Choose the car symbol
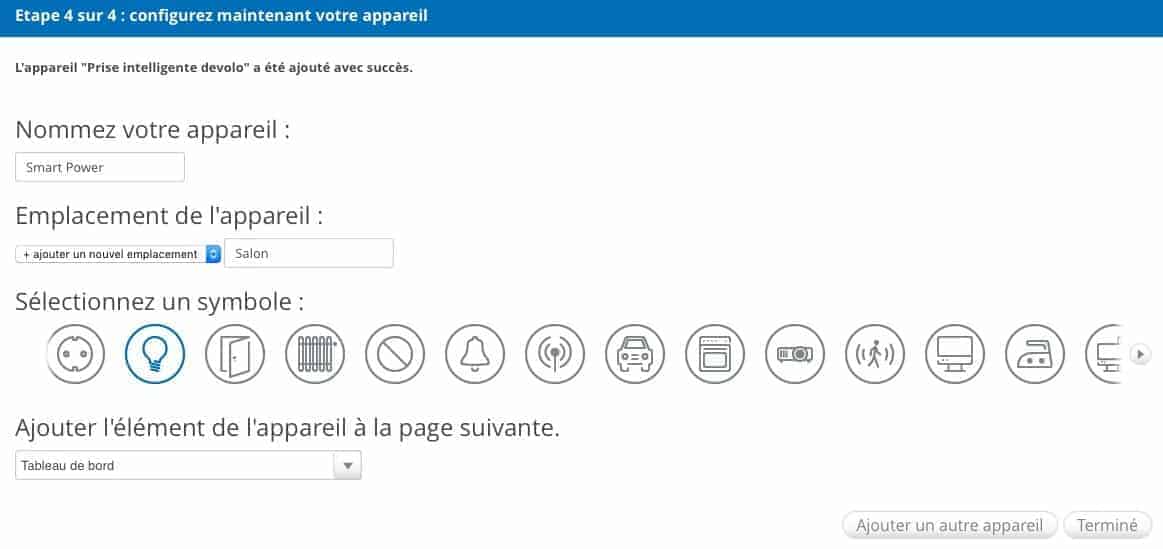This screenshot has height=549, width=1163. [x=635, y=353]
